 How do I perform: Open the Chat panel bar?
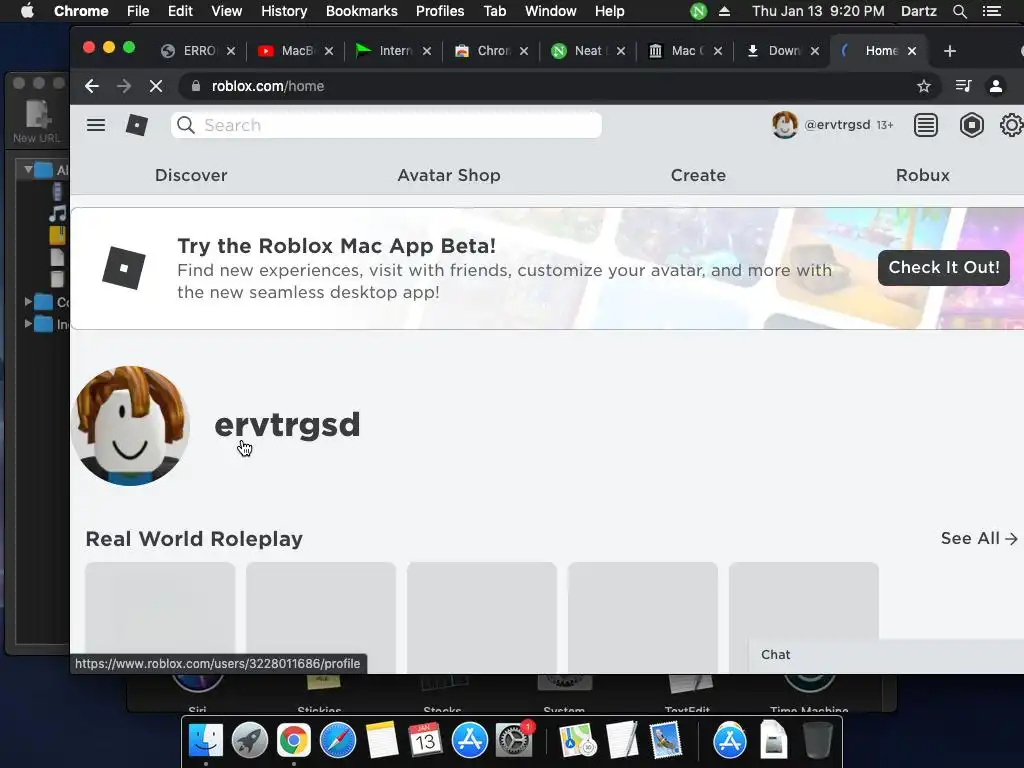pos(886,655)
